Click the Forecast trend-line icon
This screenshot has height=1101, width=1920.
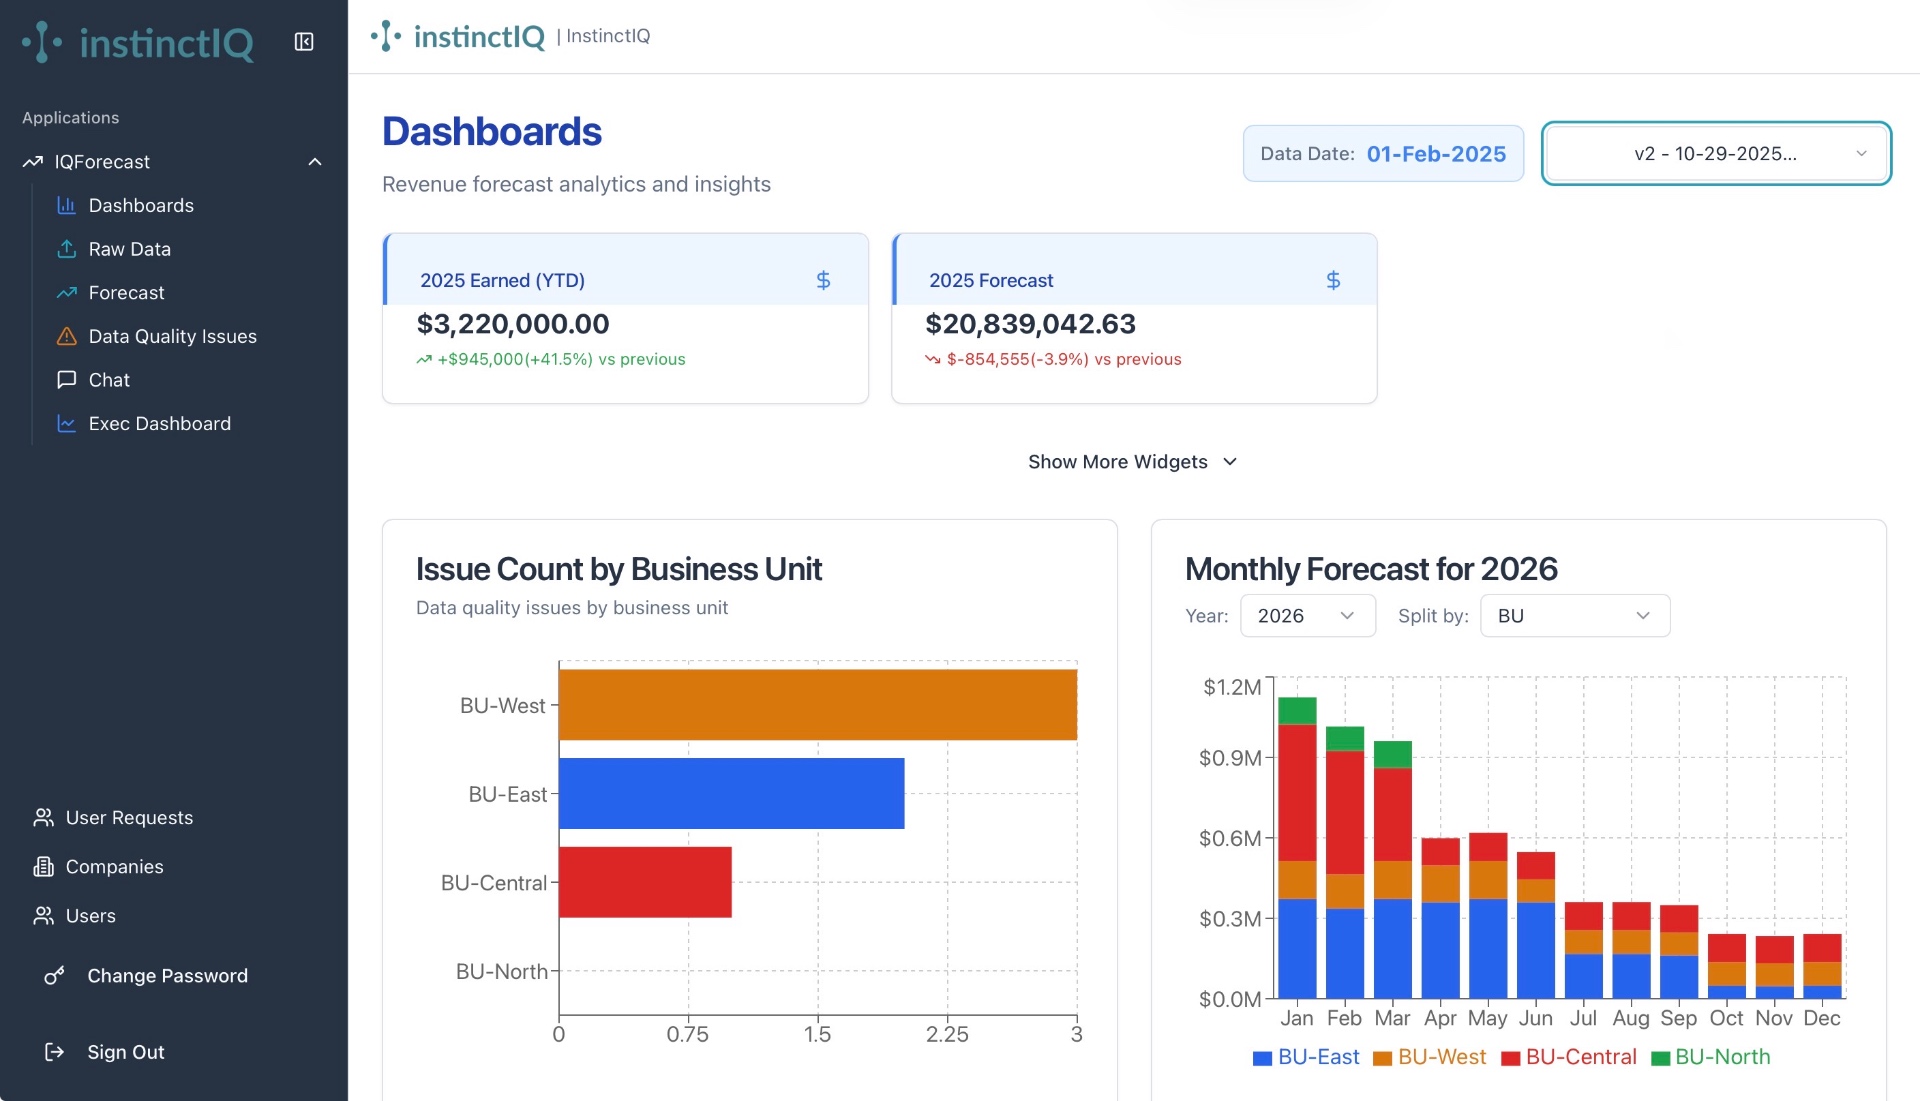[67, 293]
